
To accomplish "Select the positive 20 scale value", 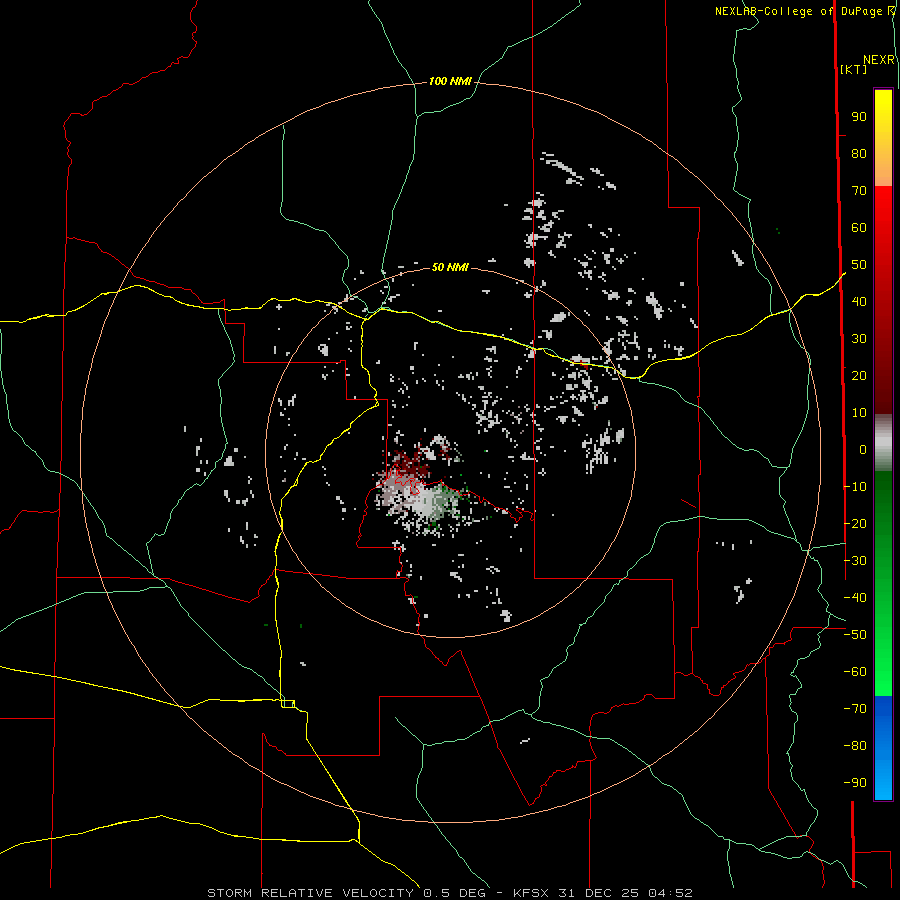I will pyautogui.click(x=859, y=375).
